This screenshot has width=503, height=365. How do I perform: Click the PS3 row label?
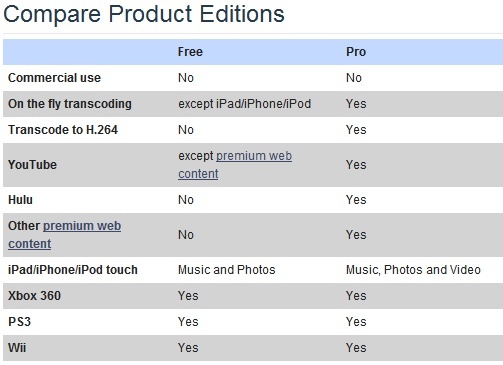[19, 322]
